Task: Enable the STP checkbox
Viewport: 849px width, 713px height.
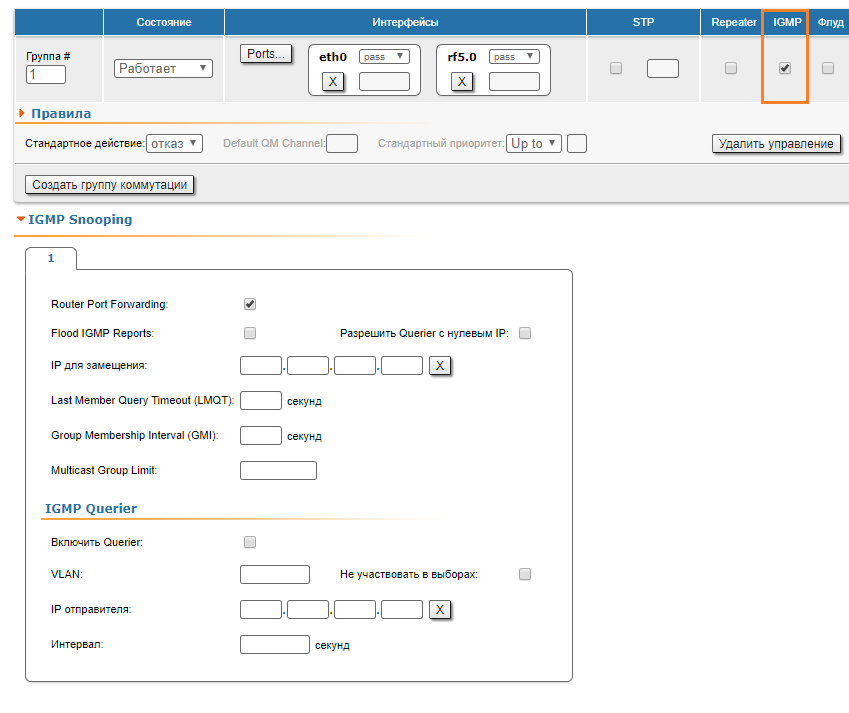Action: (x=616, y=68)
